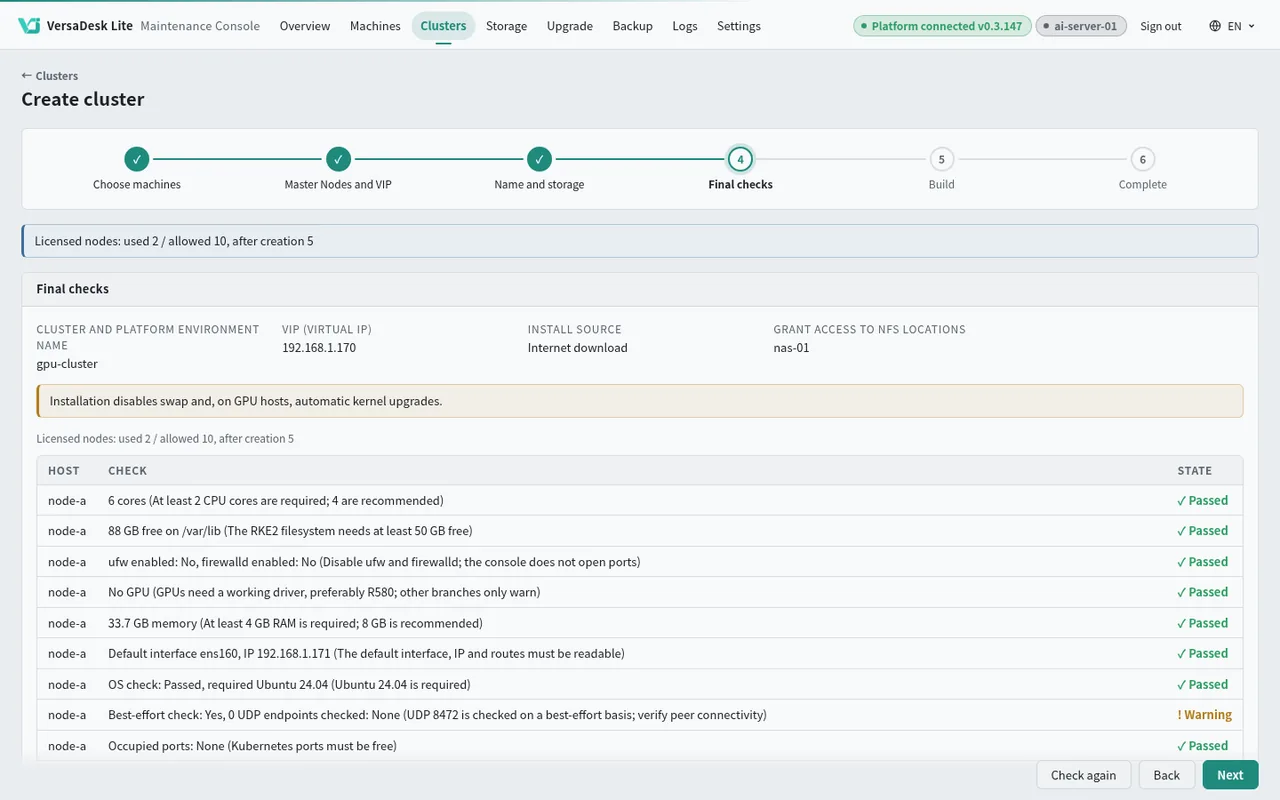
Task: Click the swap and kernel upgrades notice
Action: (640, 401)
